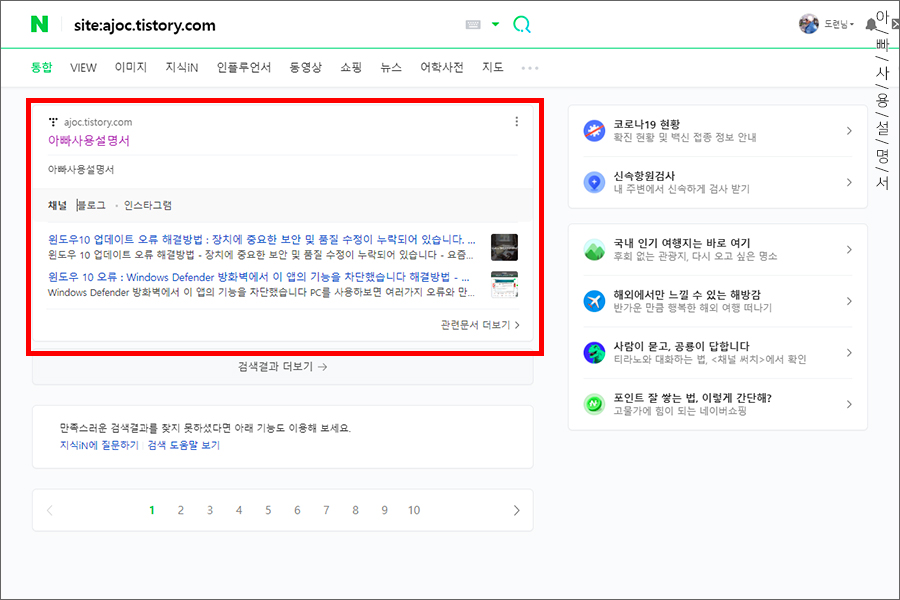Go to results page 10

(414, 510)
